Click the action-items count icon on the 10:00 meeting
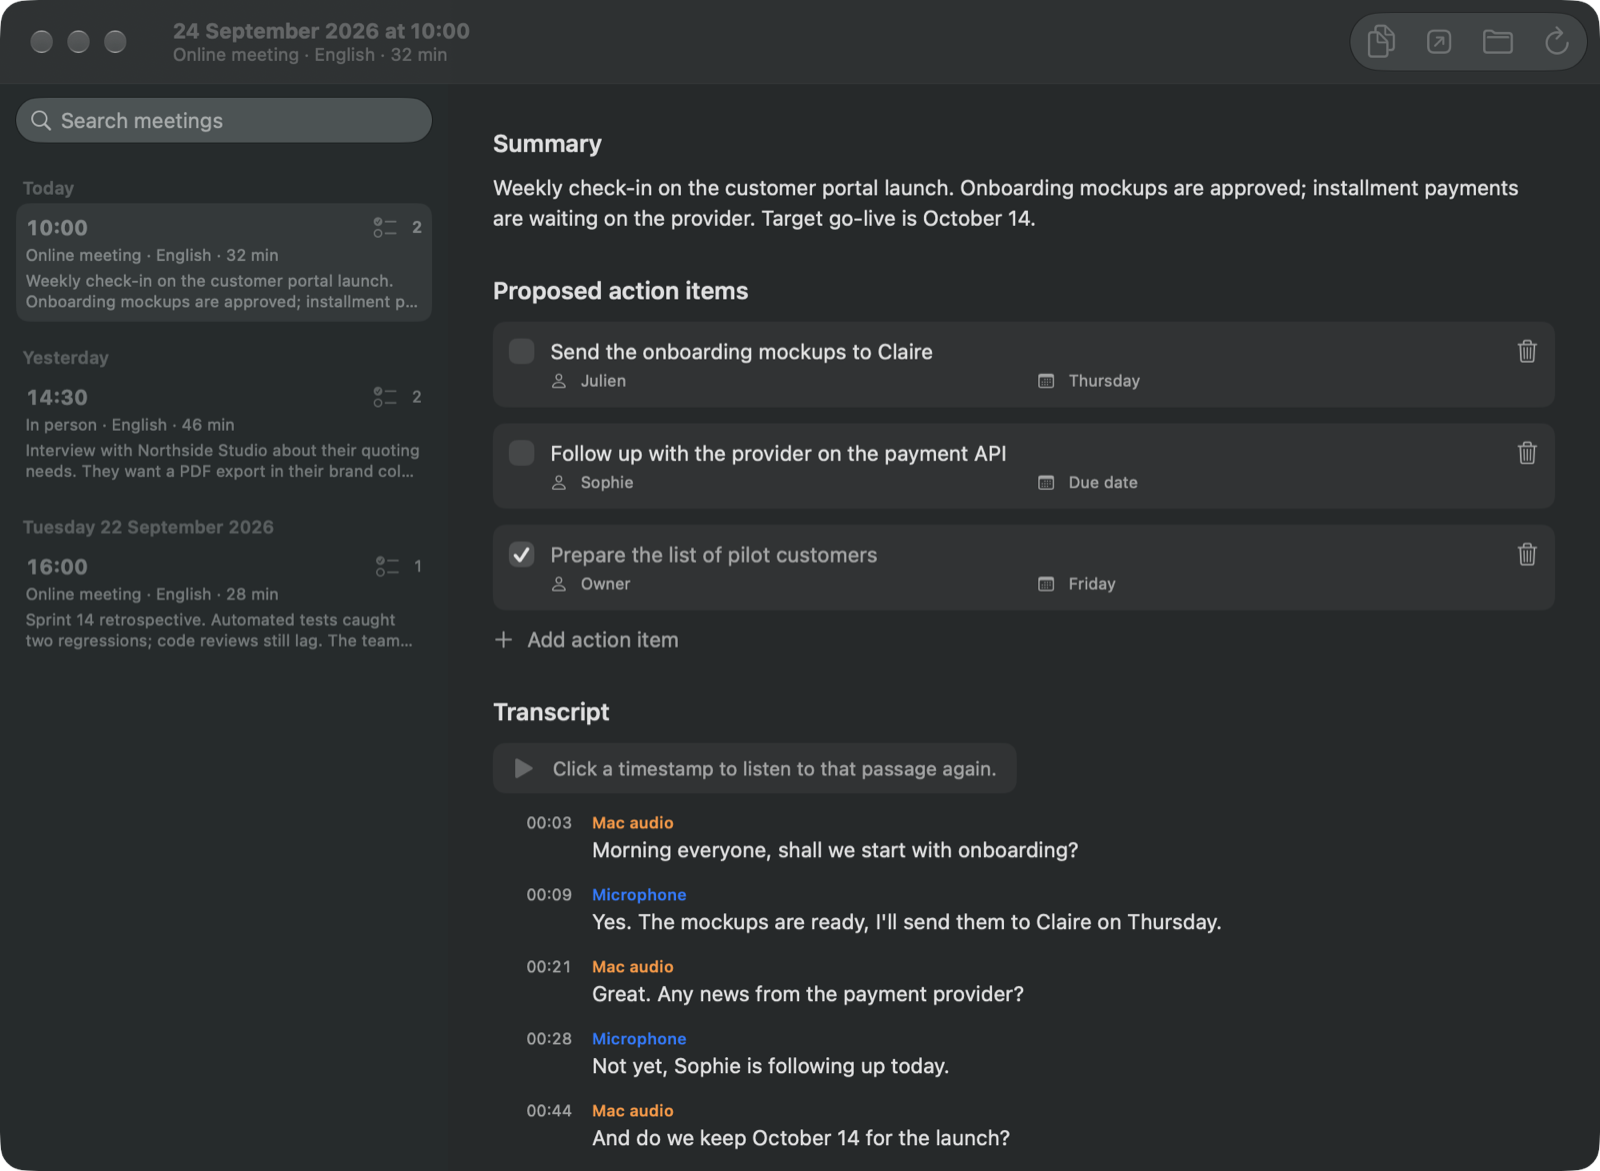 click(x=385, y=228)
